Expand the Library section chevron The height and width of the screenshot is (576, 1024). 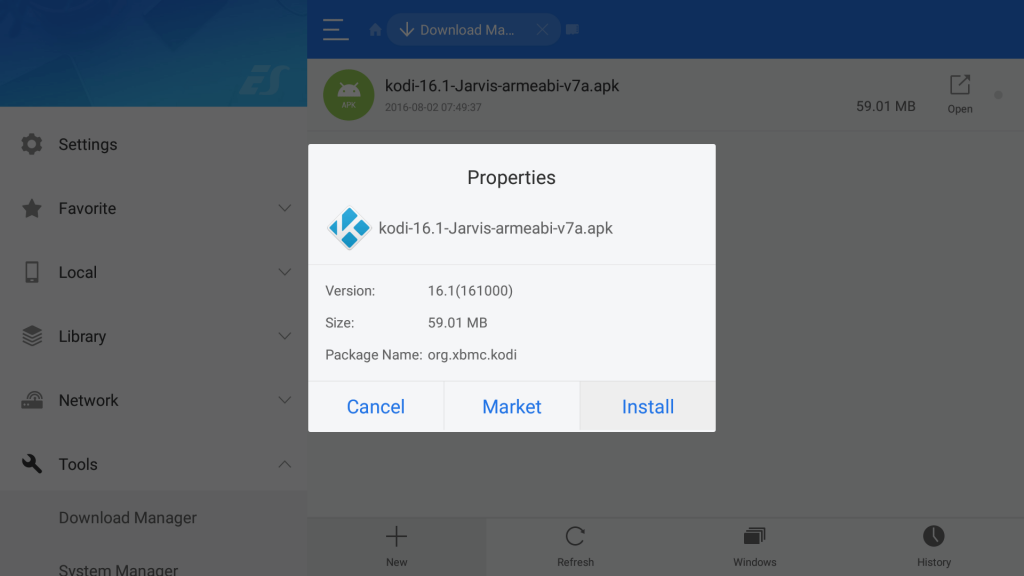pos(285,336)
